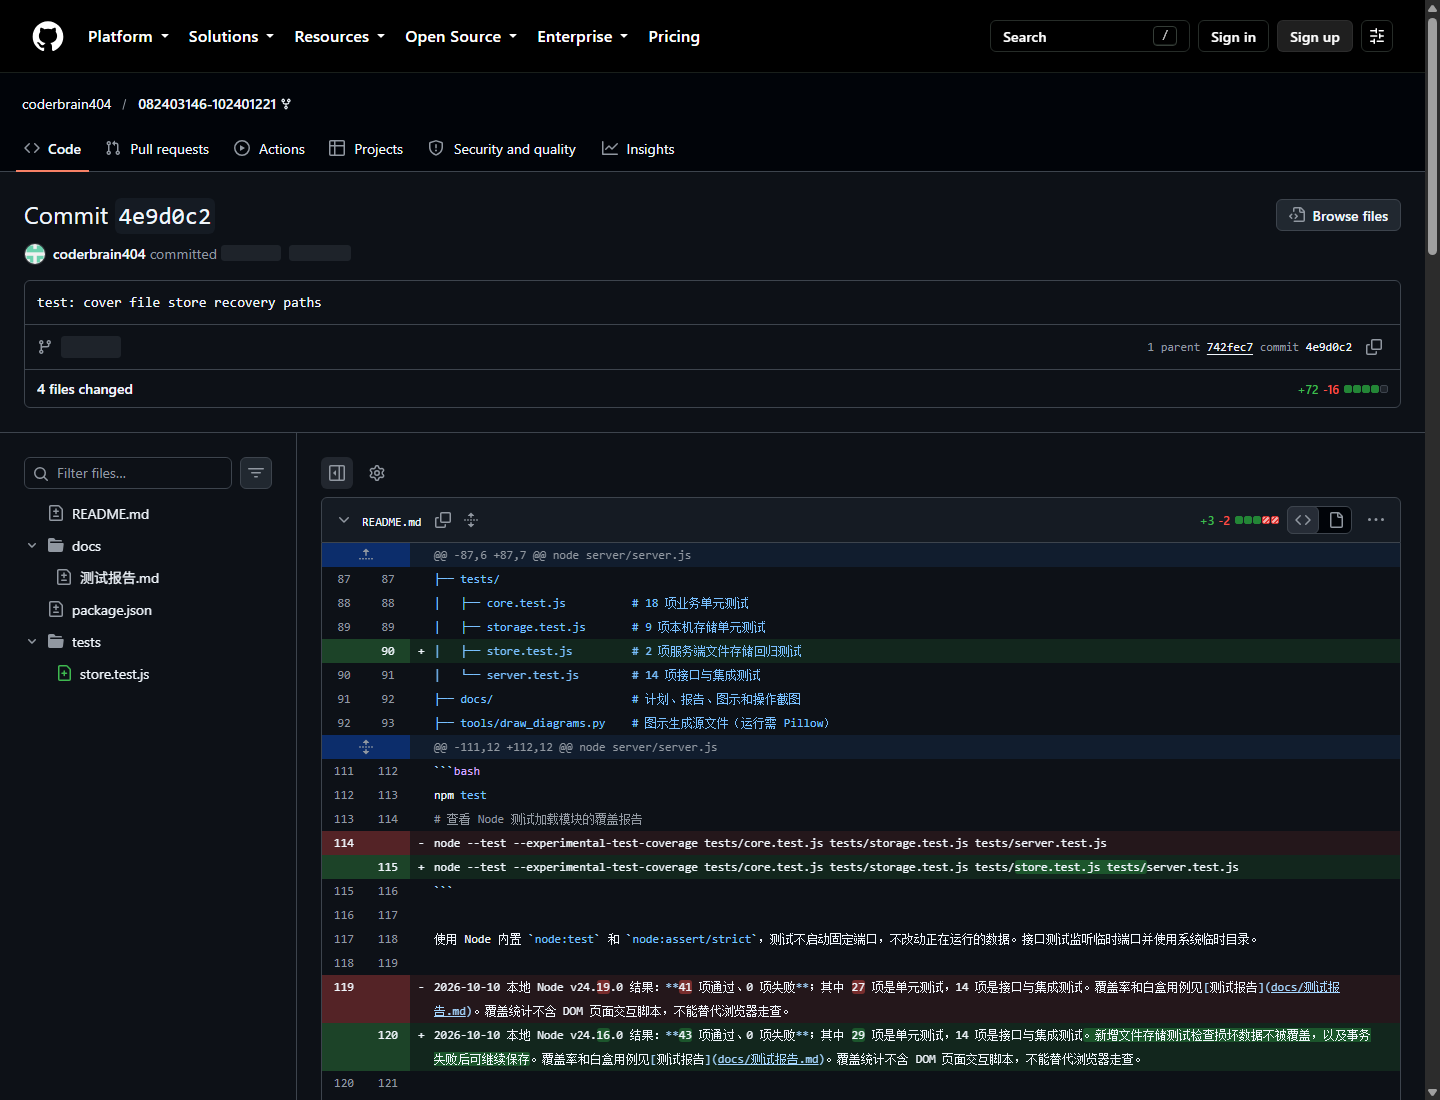Viewport: 1440px width, 1100px height.
Task: Click the coderbrain404 avatar
Action: click(x=35, y=254)
